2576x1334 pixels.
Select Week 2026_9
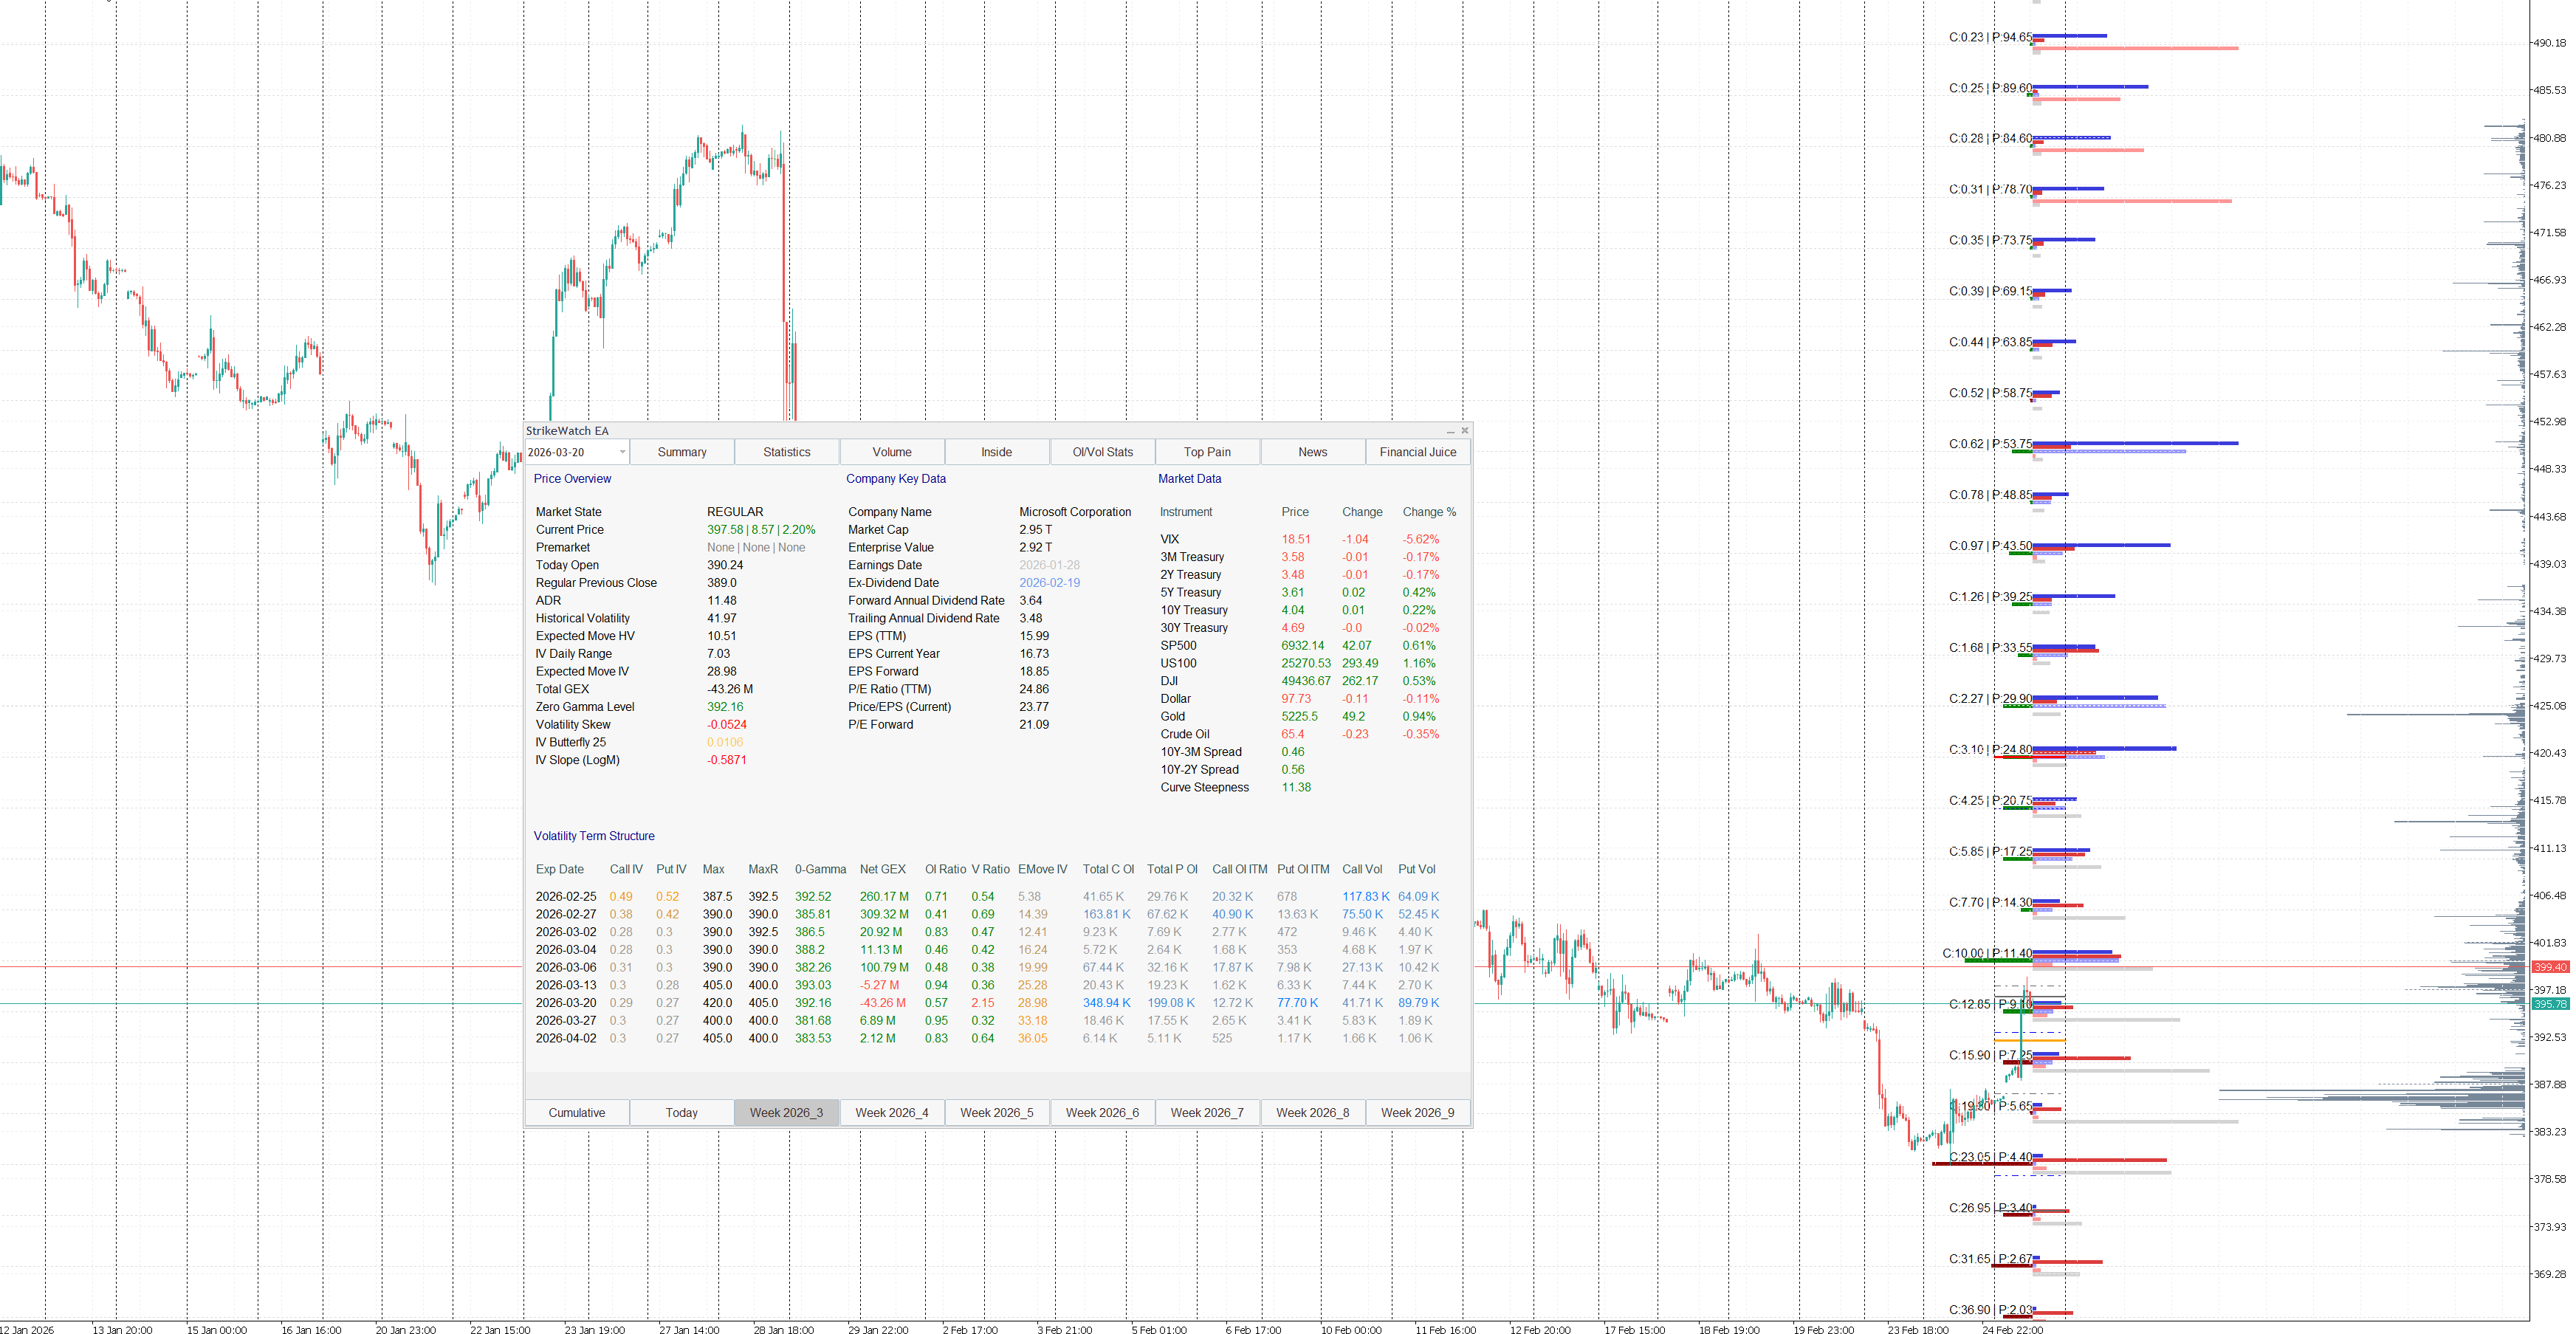1417,1112
